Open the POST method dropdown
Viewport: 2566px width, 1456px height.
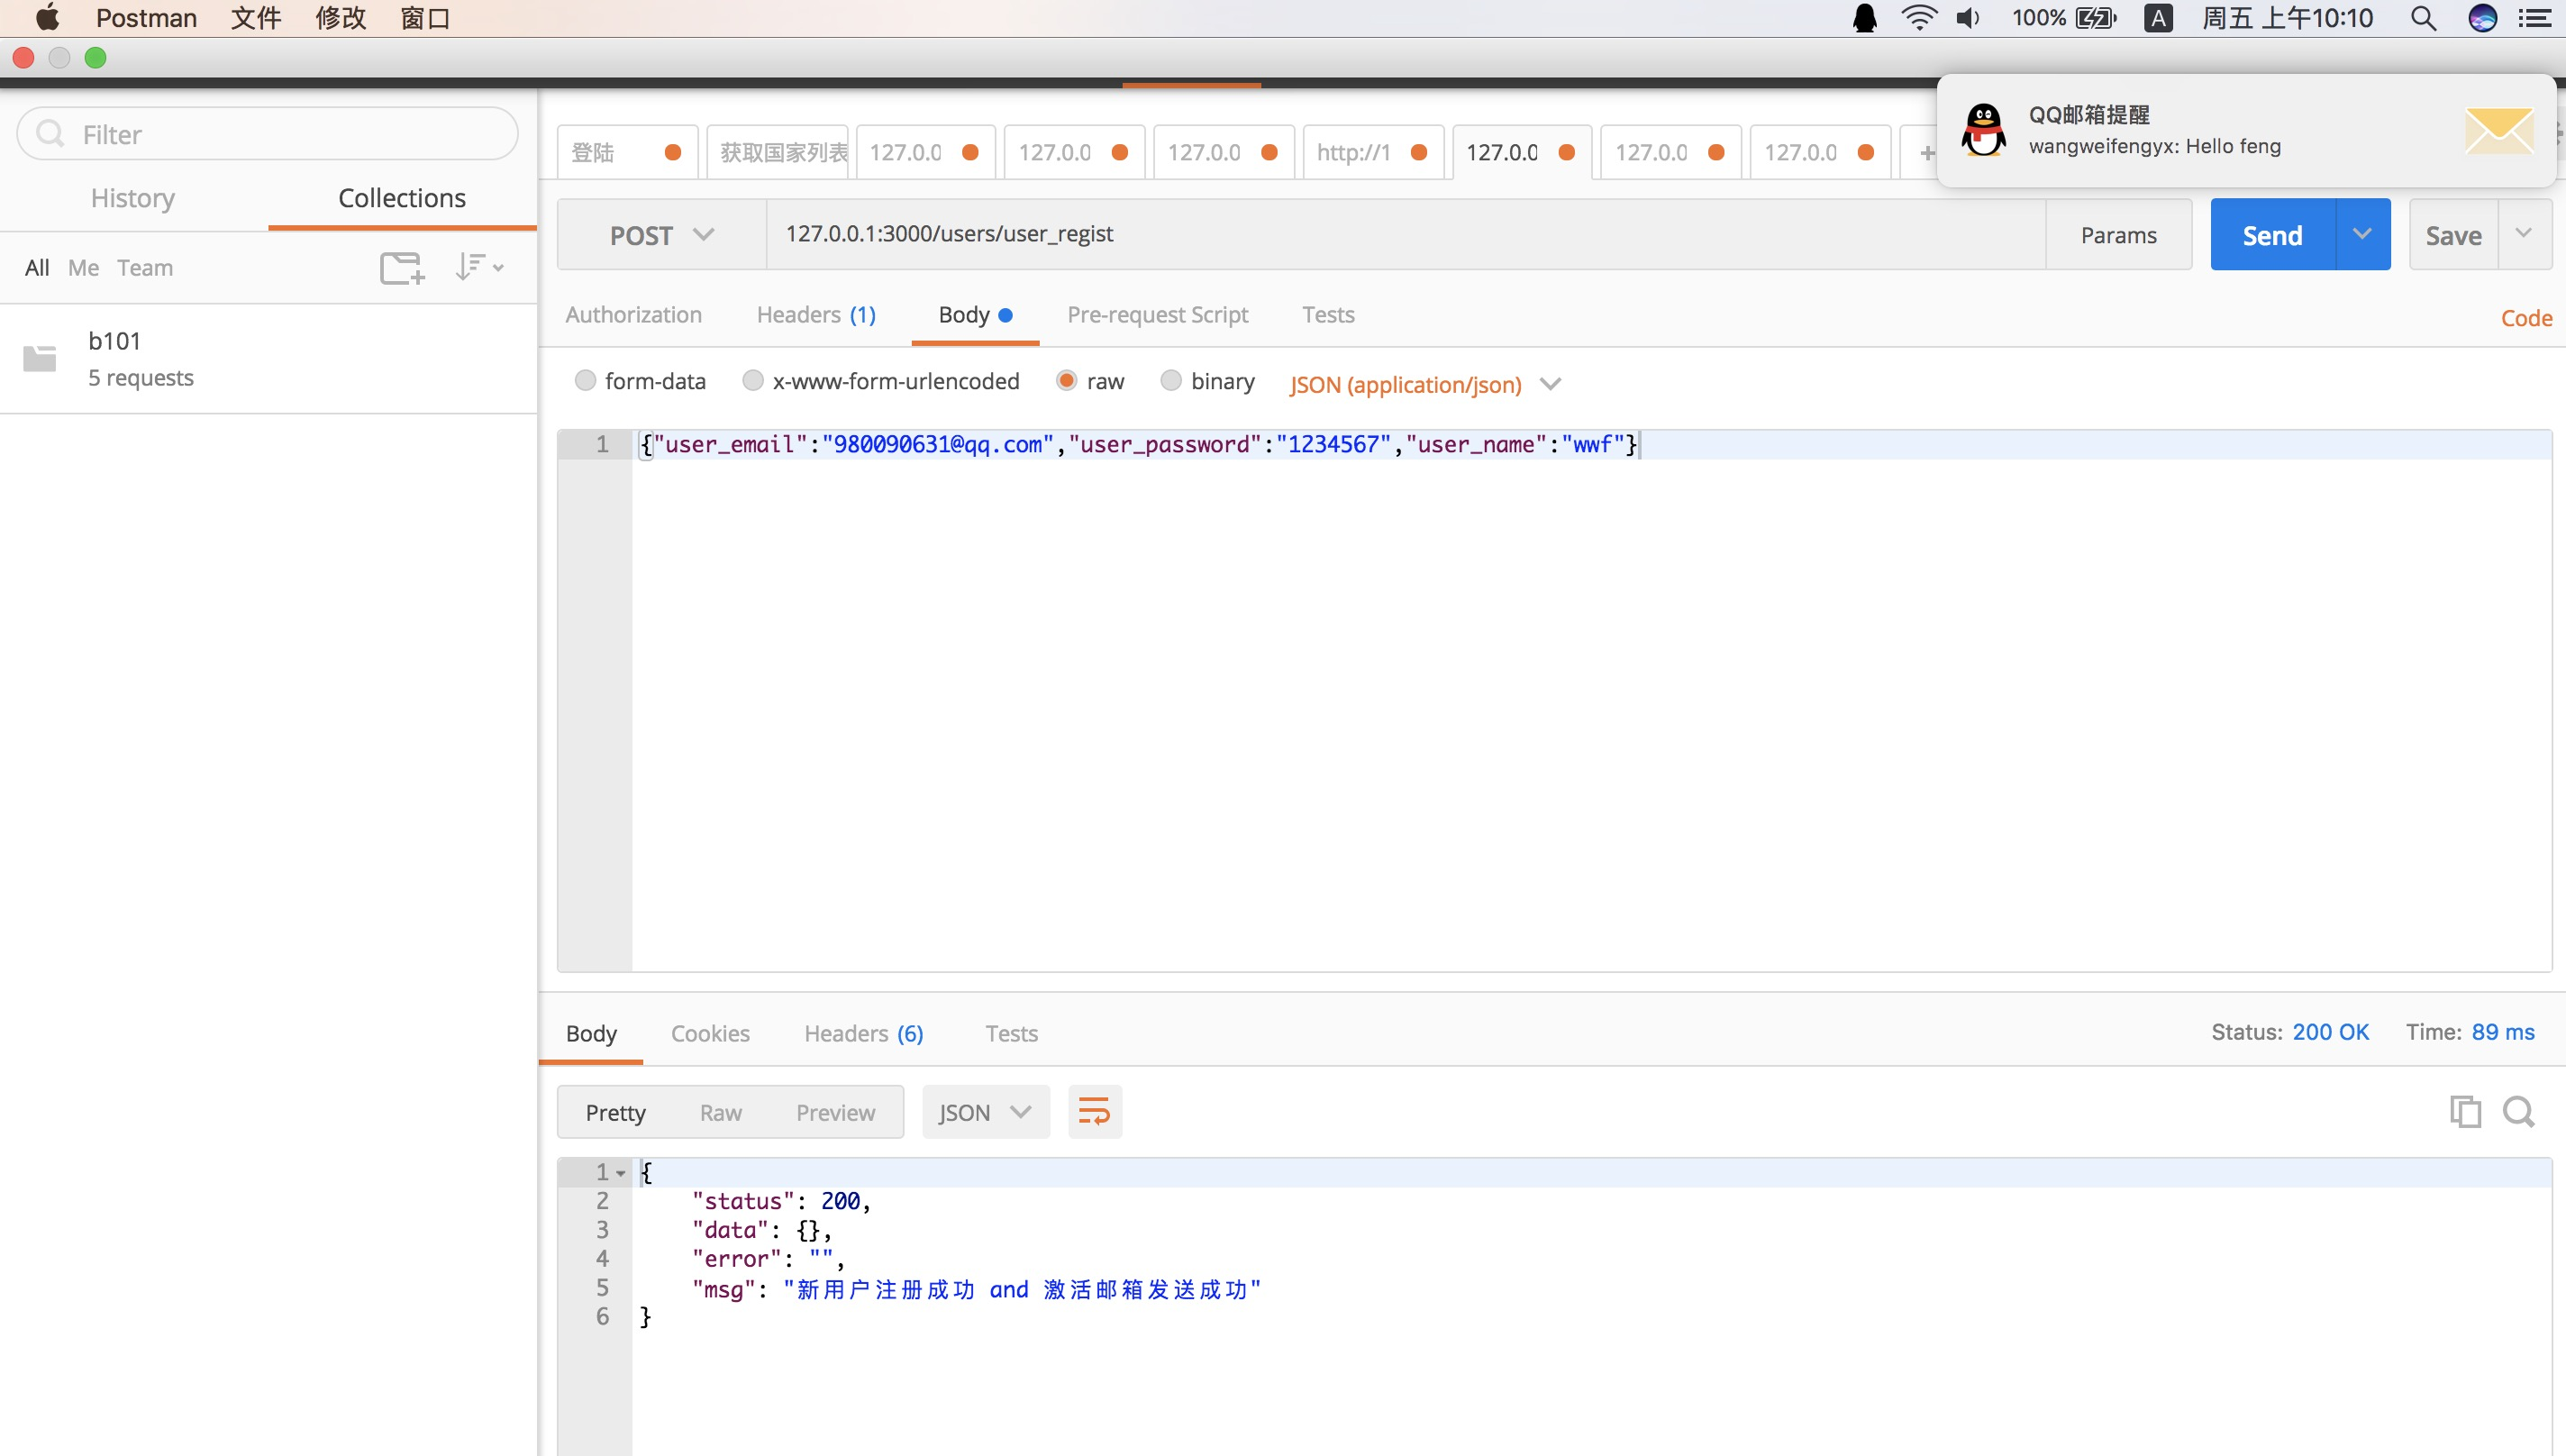661,235
